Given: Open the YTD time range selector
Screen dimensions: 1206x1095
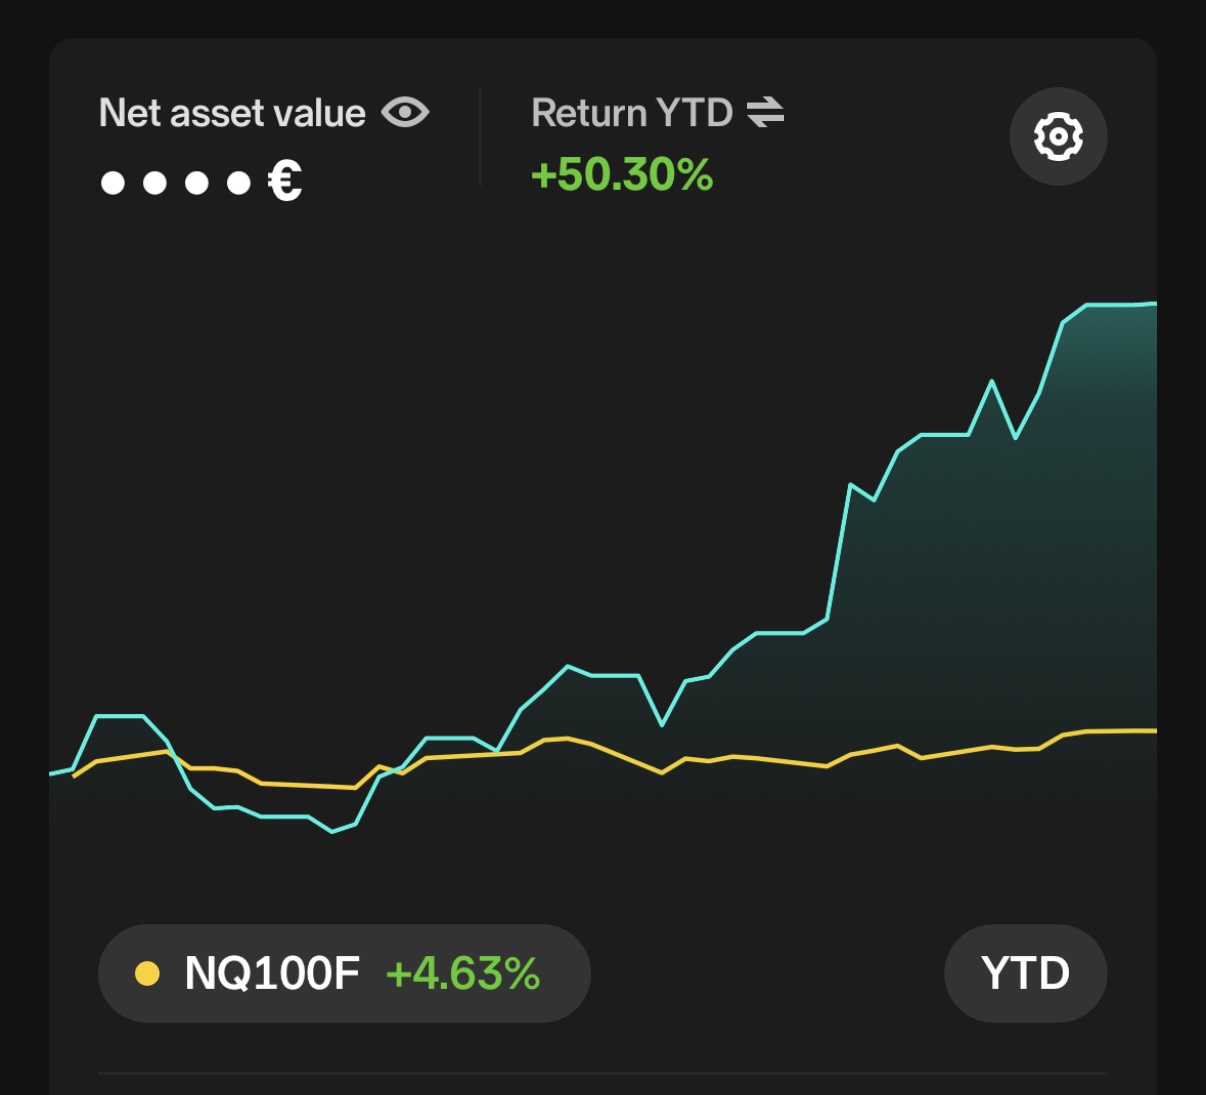Looking at the screenshot, I should click(x=1025, y=974).
